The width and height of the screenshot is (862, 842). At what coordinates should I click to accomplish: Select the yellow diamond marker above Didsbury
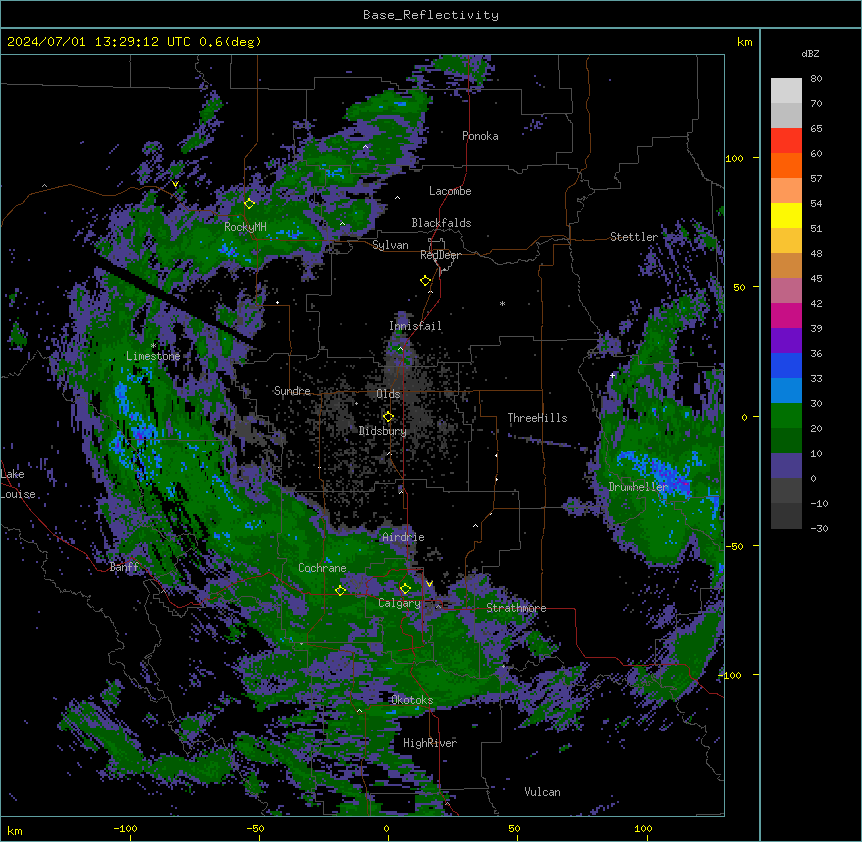[388, 416]
